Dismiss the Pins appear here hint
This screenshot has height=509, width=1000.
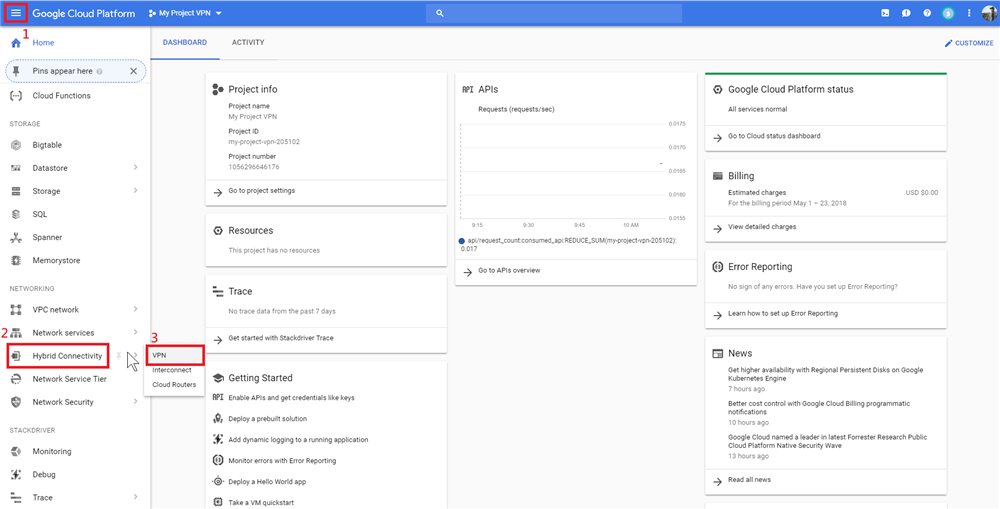pos(133,71)
